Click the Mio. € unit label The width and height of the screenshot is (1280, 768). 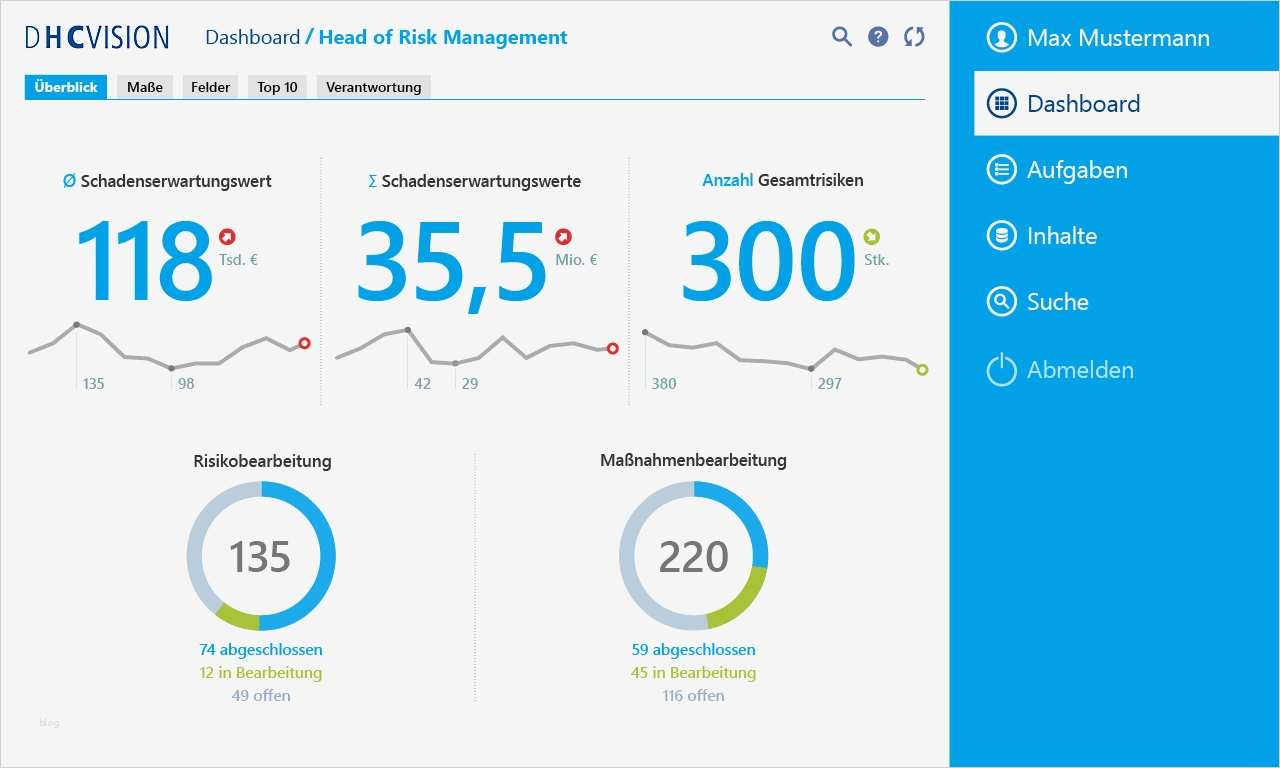click(x=577, y=260)
